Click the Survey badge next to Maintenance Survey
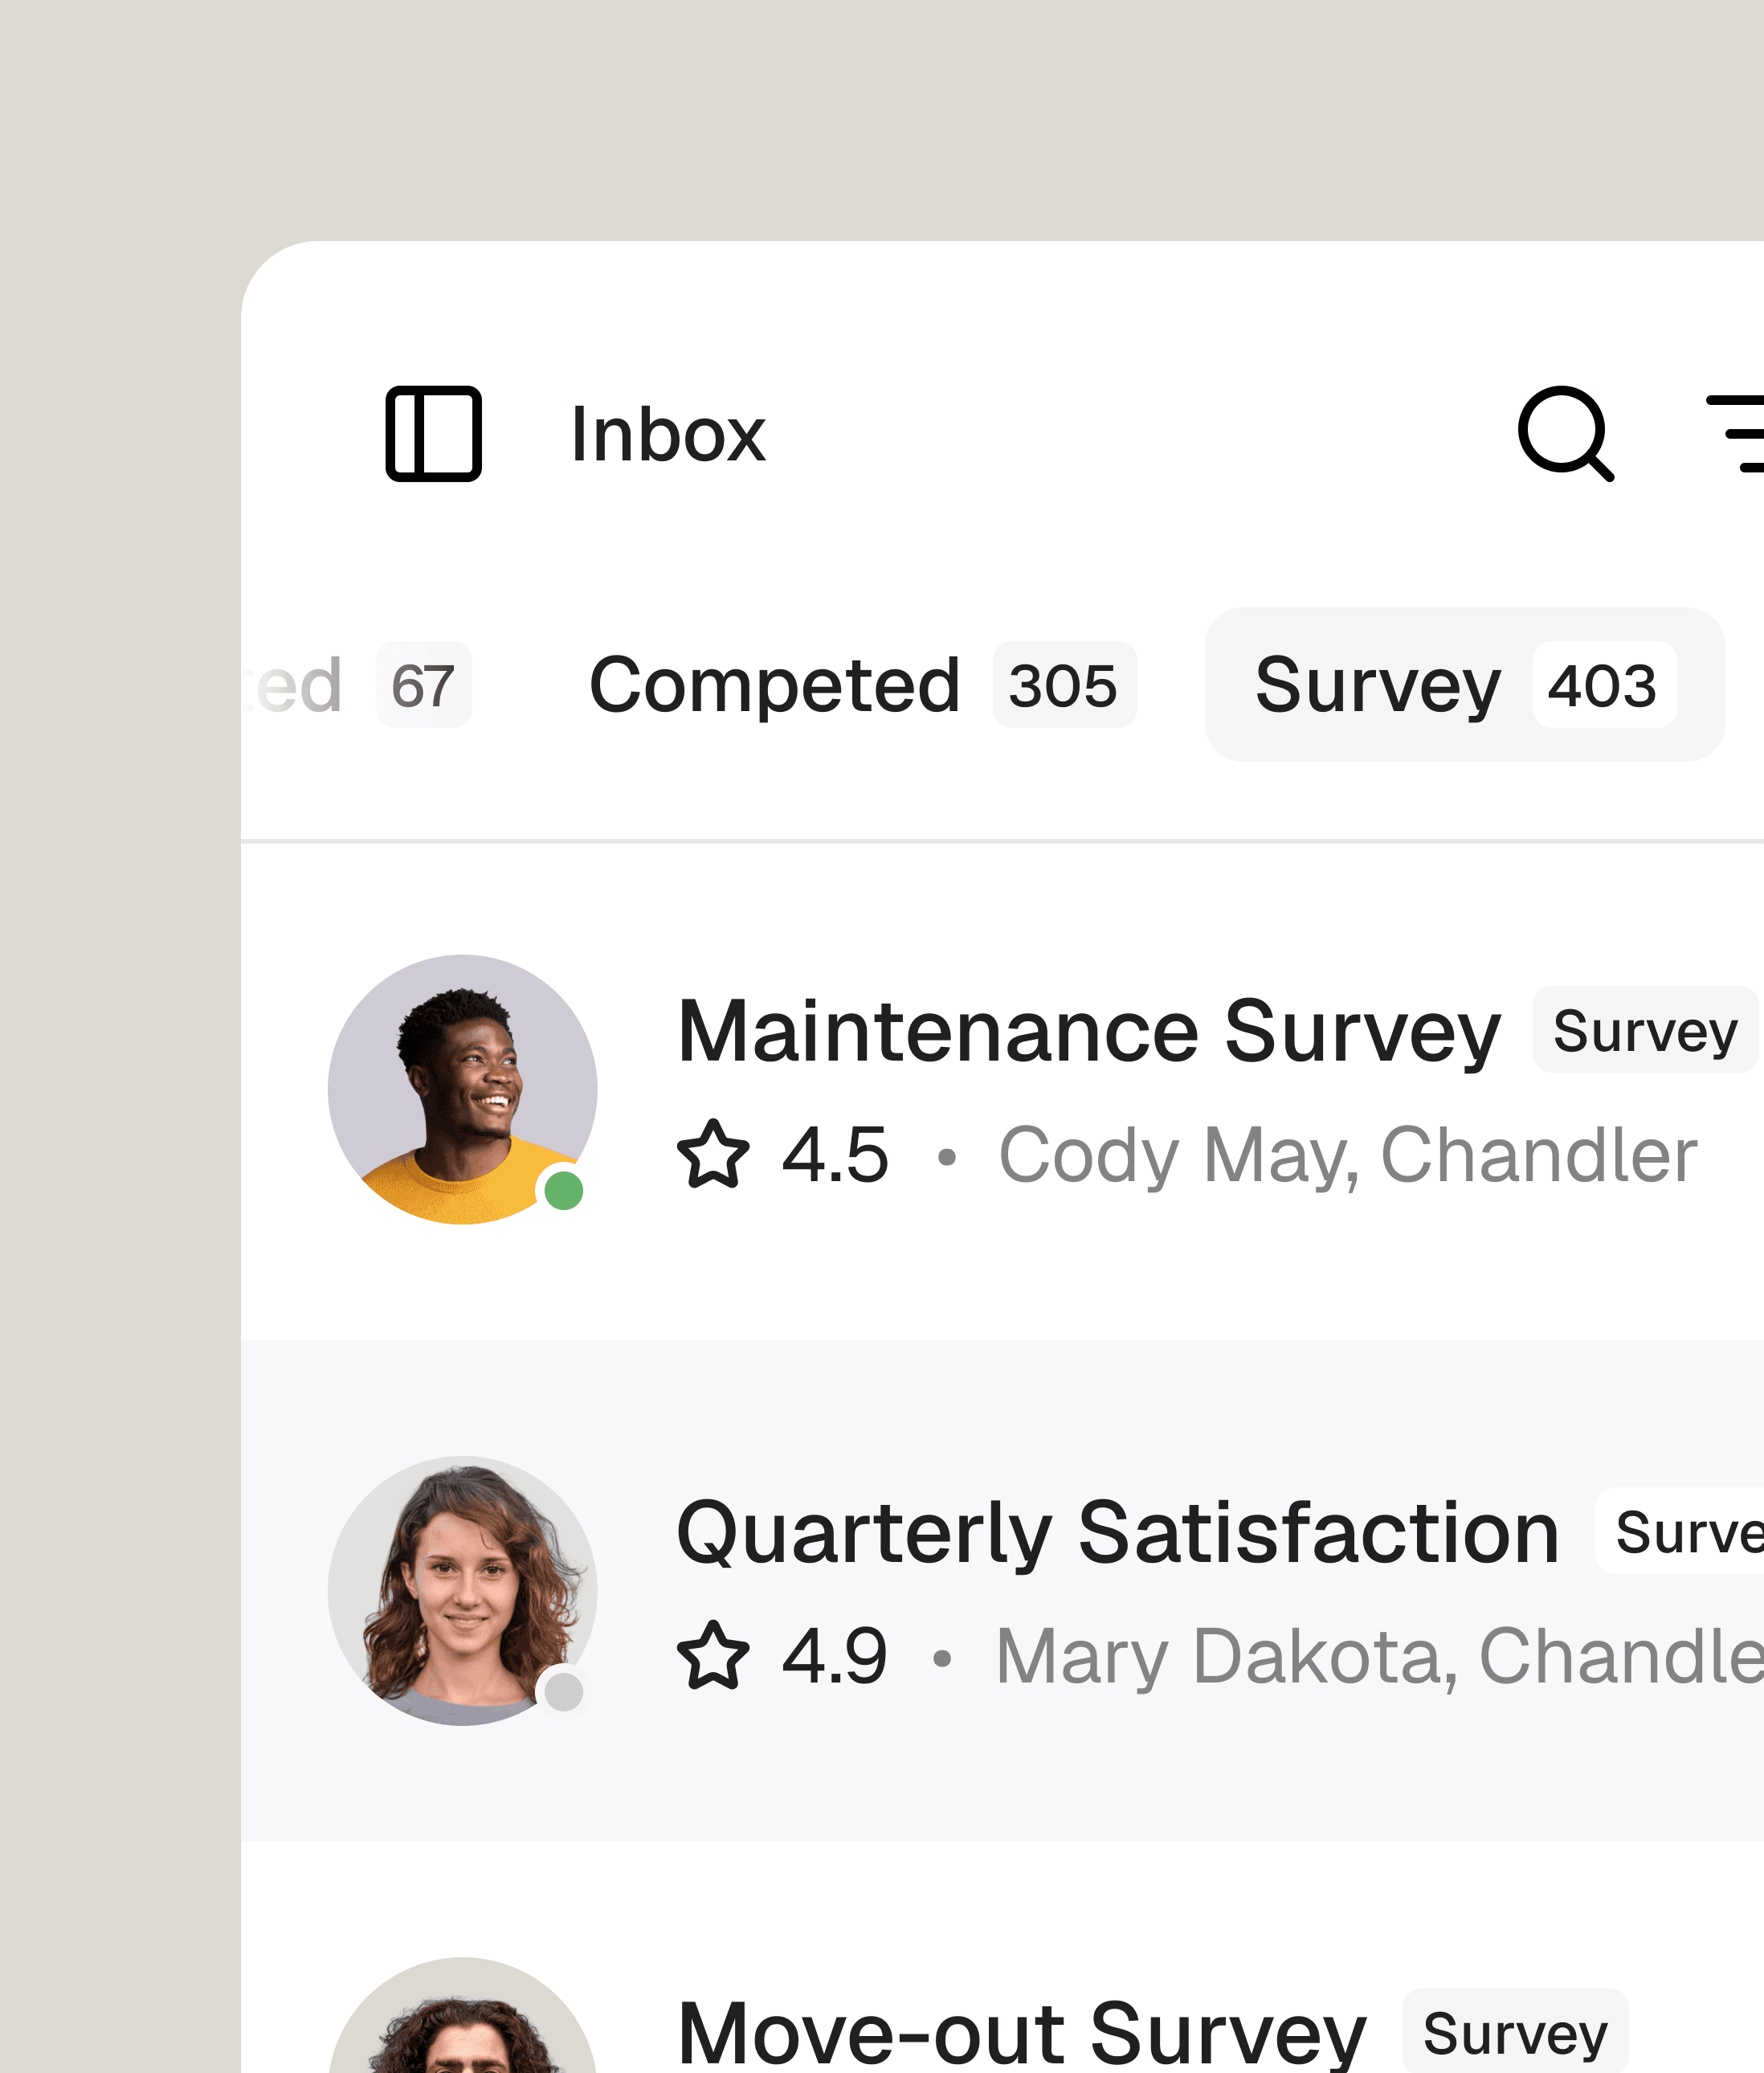1764x2073 pixels. (x=1644, y=1032)
